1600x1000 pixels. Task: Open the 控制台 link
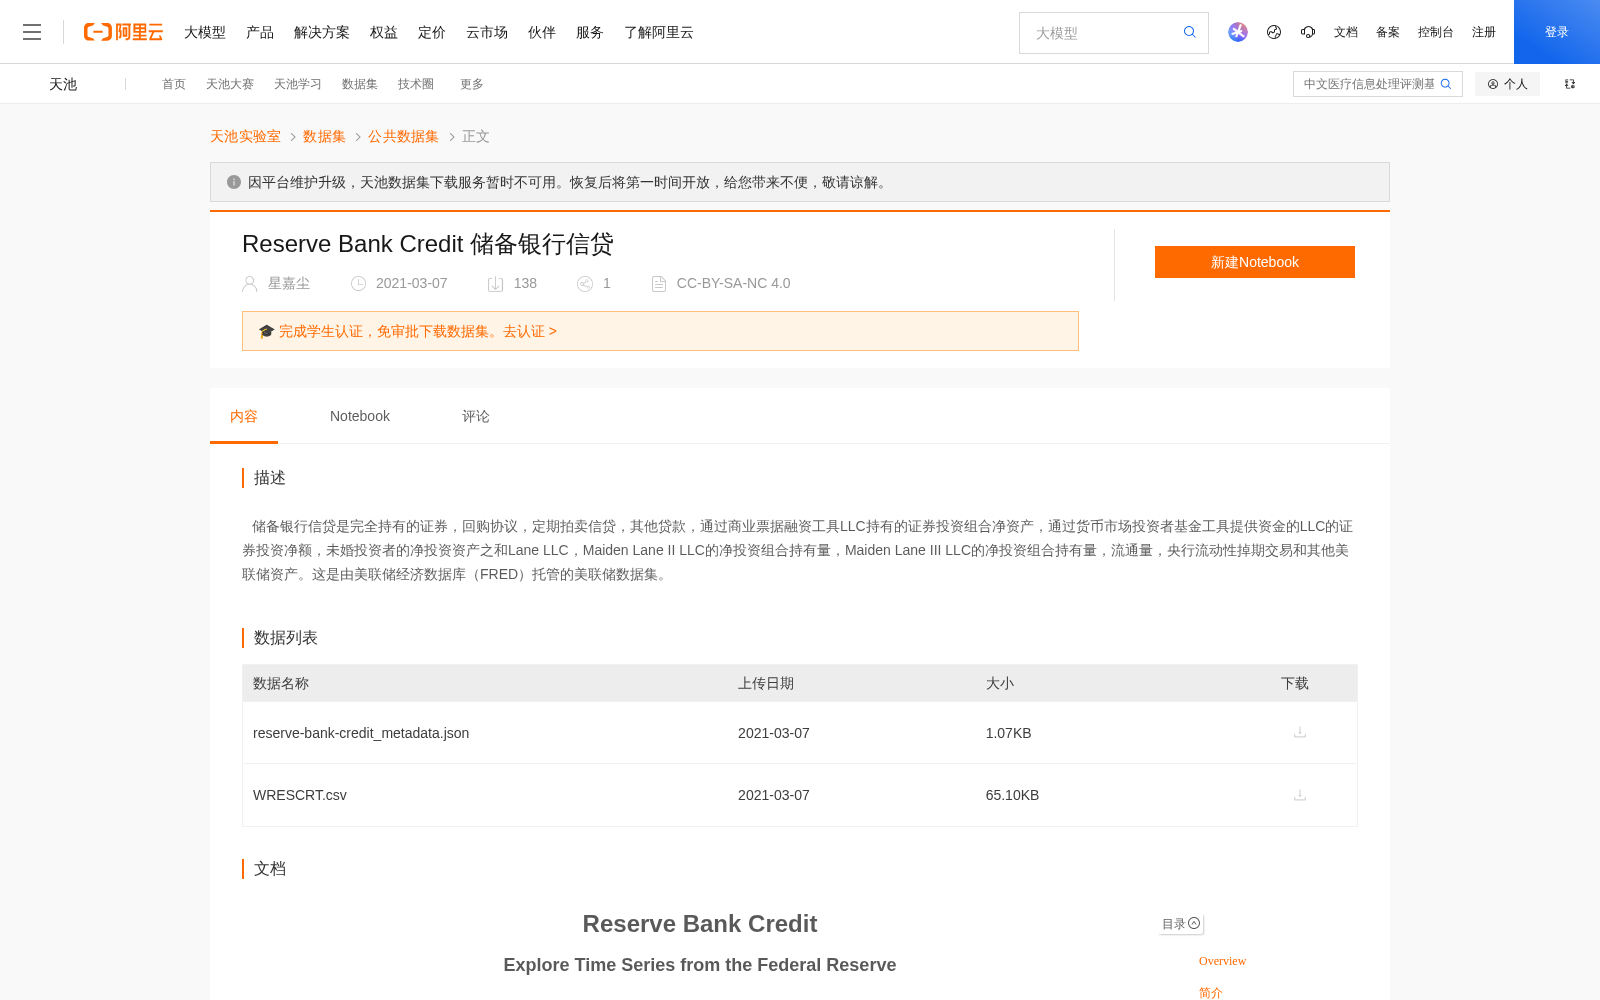coord(1435,32)
